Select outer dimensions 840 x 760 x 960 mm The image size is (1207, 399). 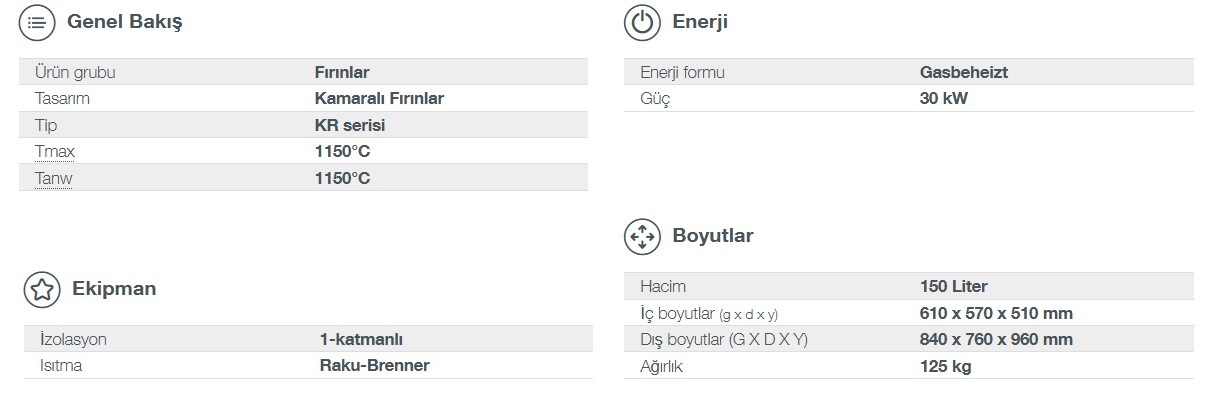tap(996, 339)
